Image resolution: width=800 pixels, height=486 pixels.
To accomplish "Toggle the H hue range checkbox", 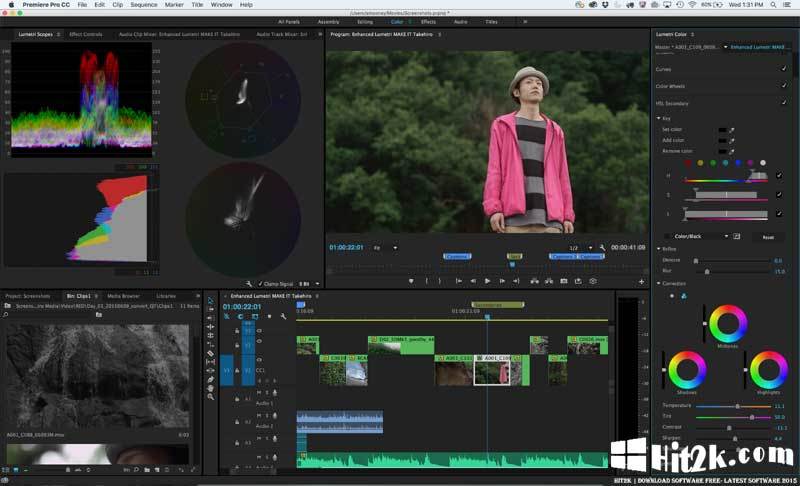I will pos(779,175).
